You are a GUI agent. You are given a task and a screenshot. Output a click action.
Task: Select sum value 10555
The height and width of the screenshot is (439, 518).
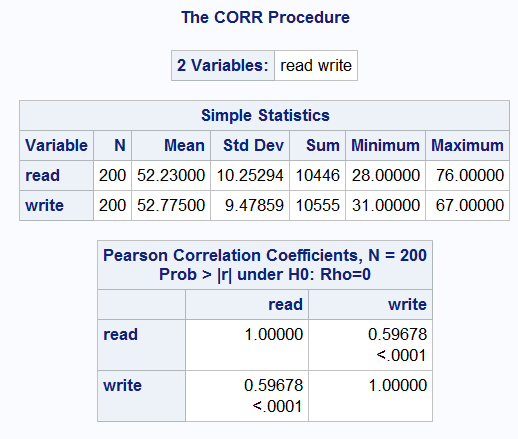(x=318, y=205)
